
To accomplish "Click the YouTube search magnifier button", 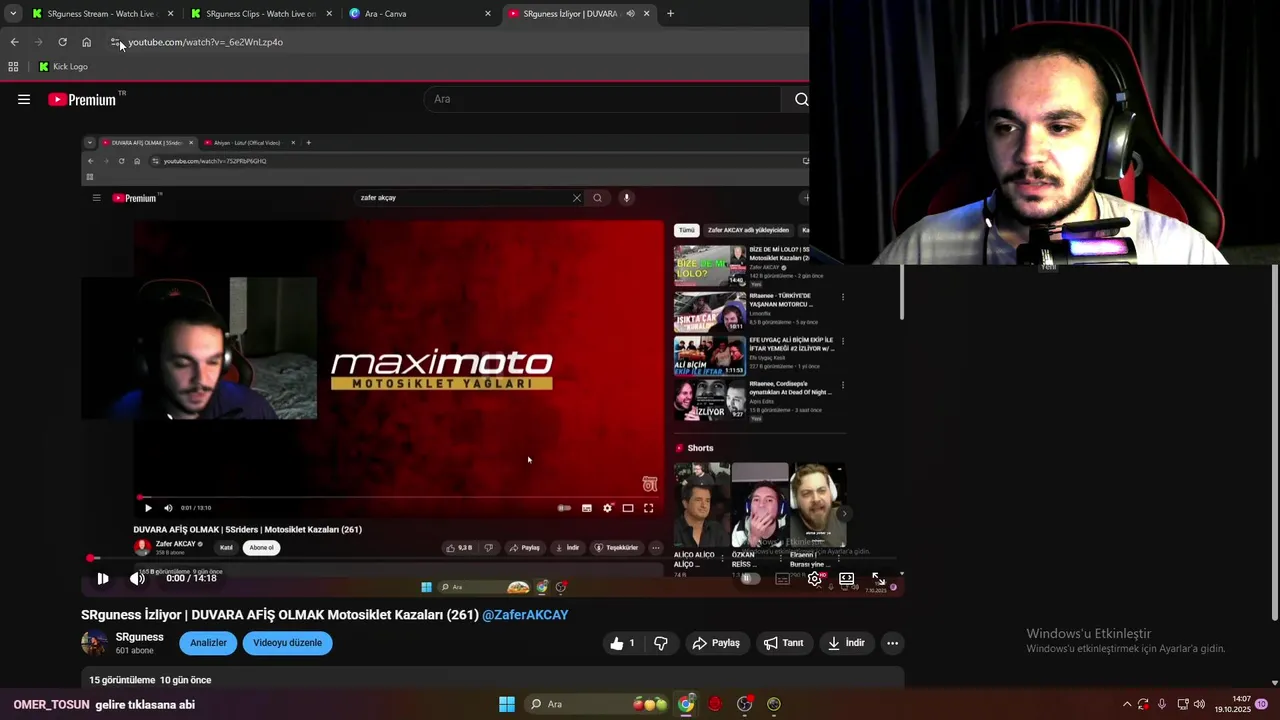I will (801, 99).
